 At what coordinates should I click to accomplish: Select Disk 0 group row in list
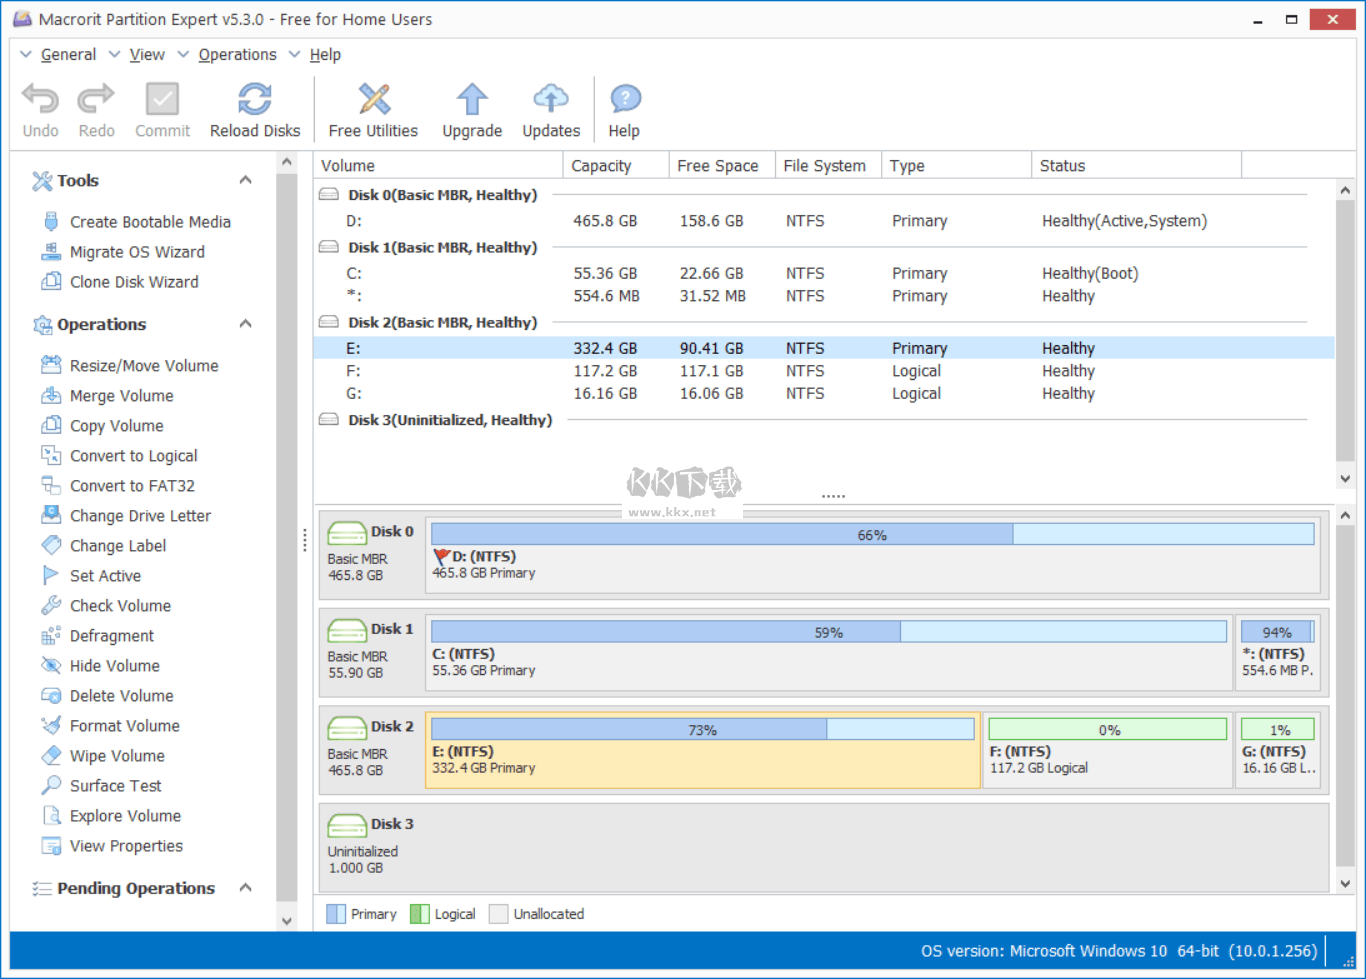pyautogui.click(x=812, y=195)
